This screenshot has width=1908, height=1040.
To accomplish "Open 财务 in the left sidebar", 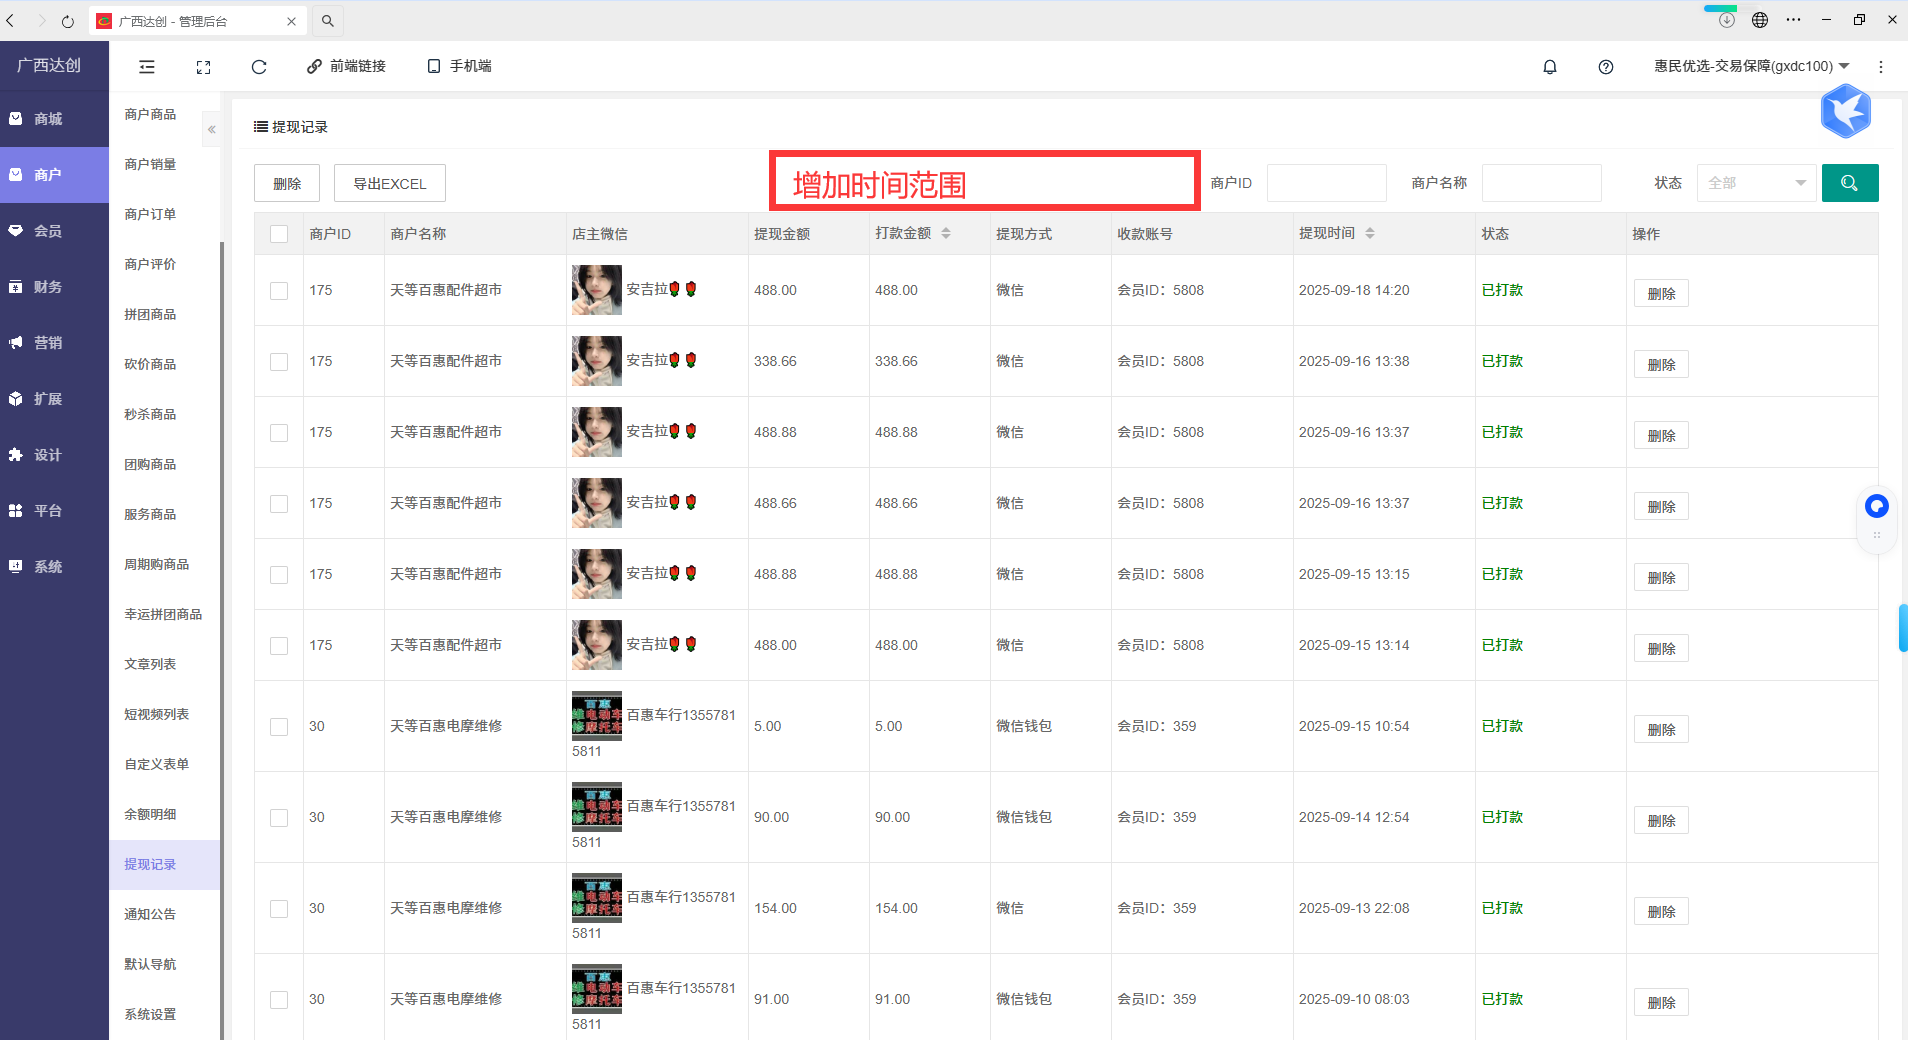I will point(48,287).
